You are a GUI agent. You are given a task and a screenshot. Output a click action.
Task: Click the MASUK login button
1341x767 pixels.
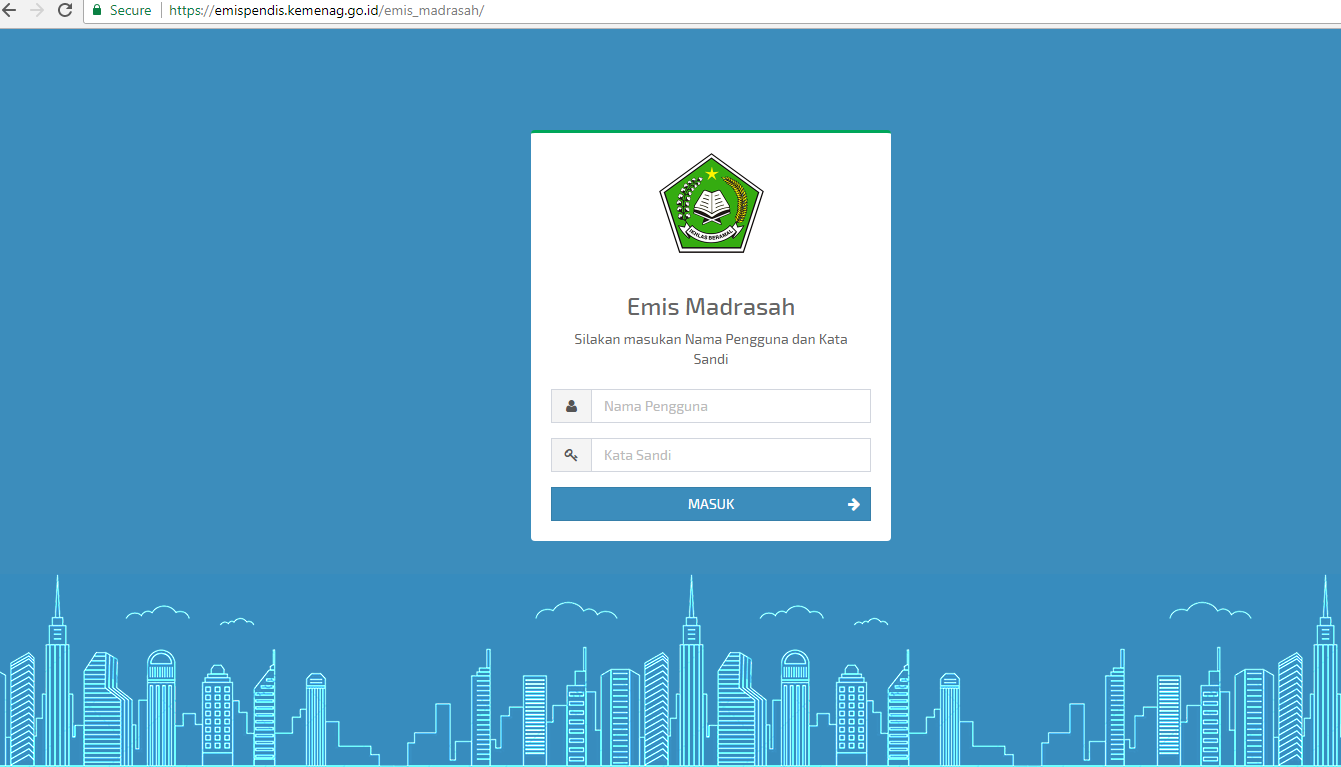[711, 504]
